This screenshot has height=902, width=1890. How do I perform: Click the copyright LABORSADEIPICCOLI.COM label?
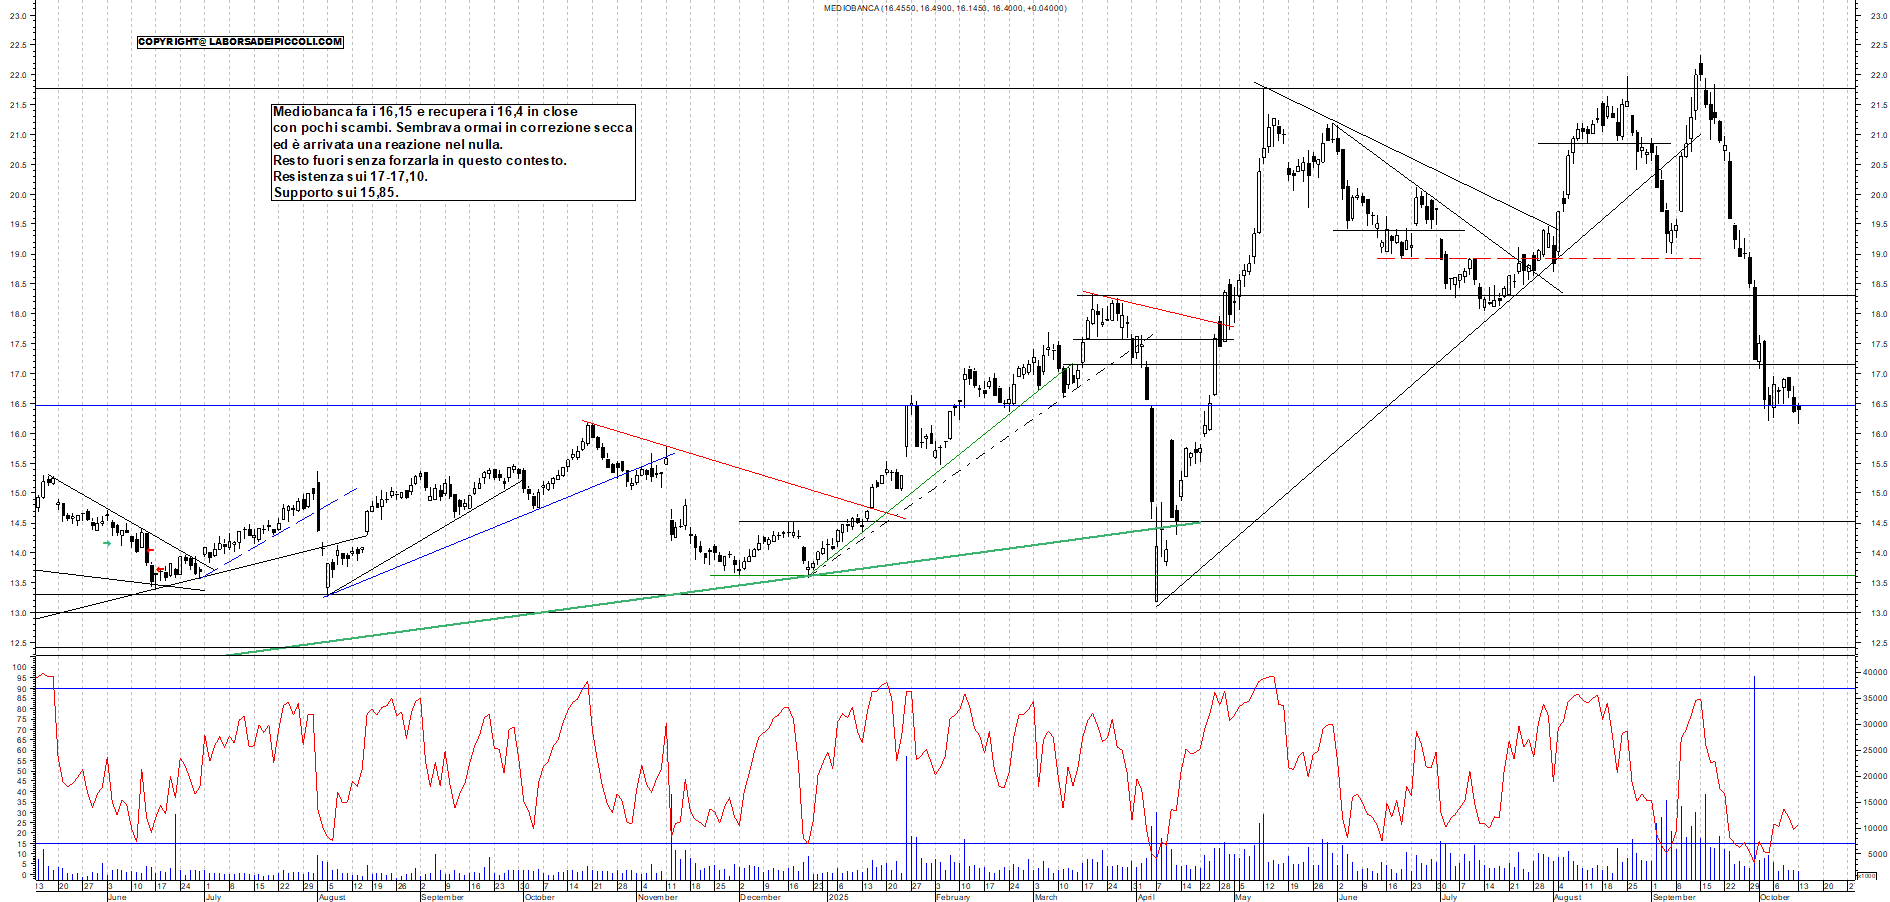[240, 42]
